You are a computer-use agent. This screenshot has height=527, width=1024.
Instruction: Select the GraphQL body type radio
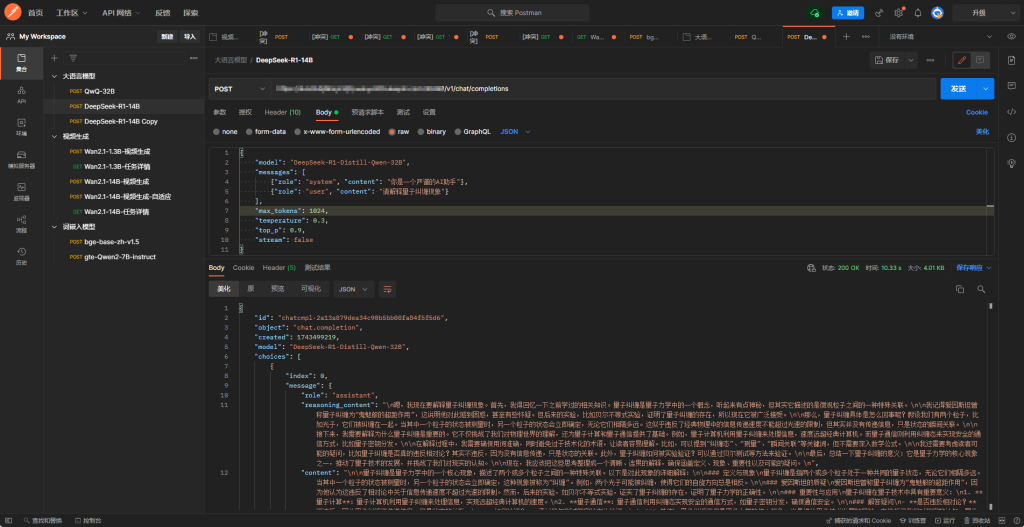[x=458, y=131]
